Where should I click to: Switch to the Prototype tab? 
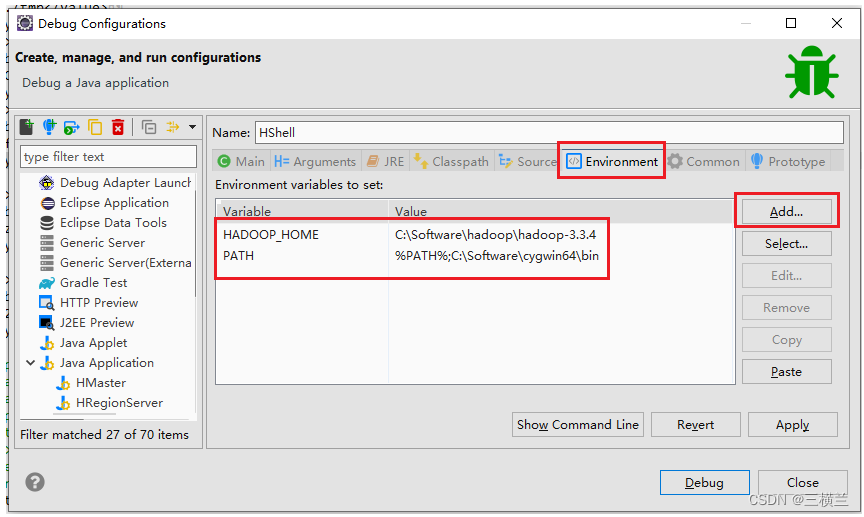[787, 161]
